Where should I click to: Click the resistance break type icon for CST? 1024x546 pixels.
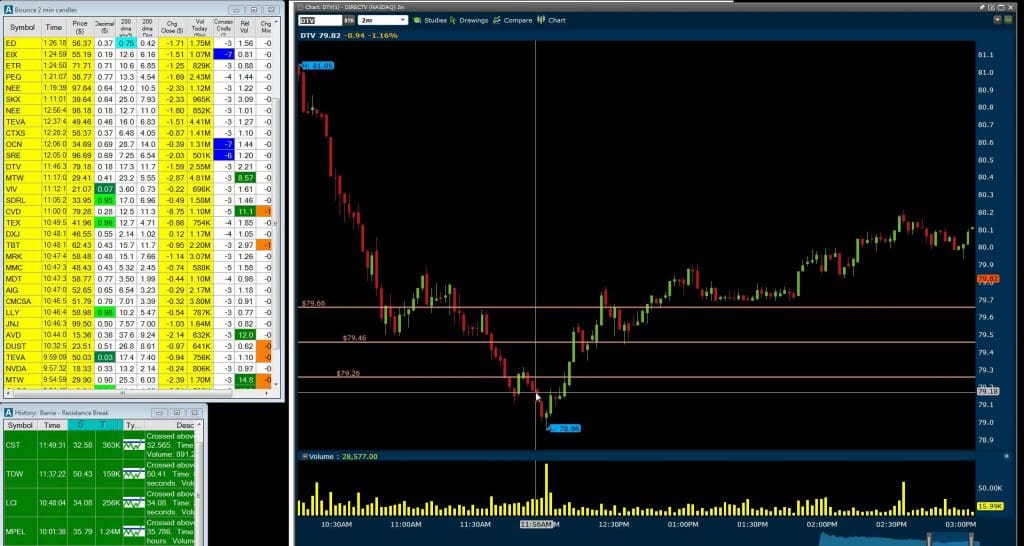[x=134, y=445]
